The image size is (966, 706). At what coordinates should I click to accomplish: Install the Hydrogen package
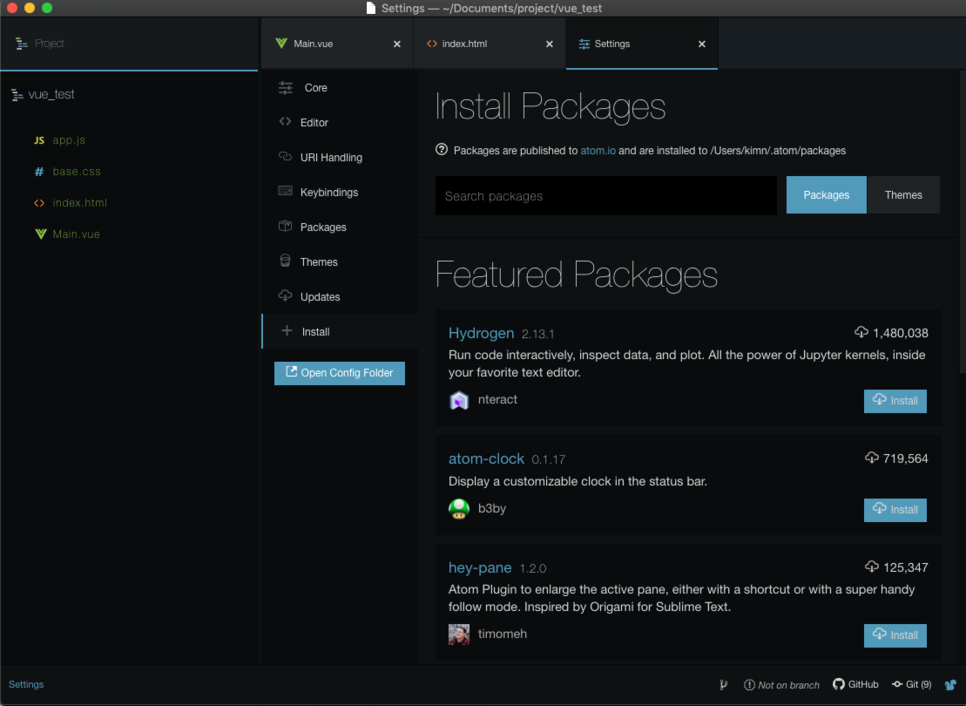coord(895,400)
